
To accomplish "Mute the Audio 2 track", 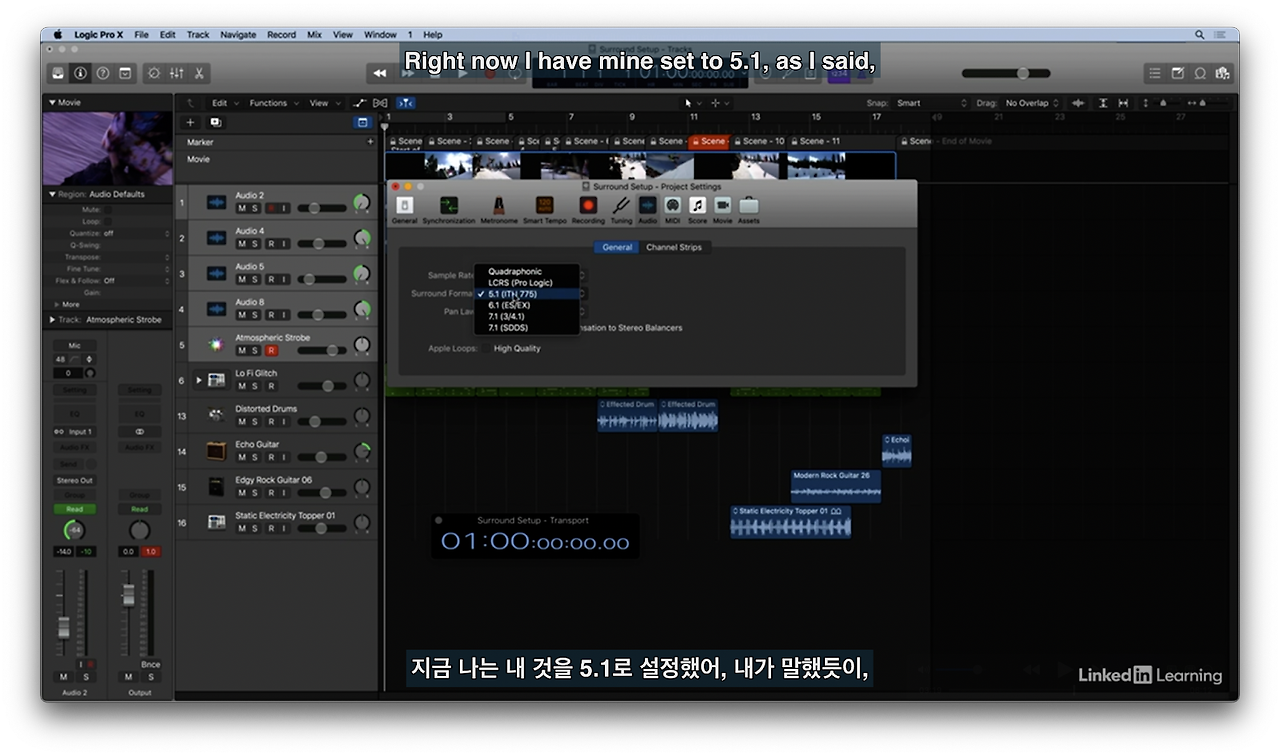I will pos(242,208).
